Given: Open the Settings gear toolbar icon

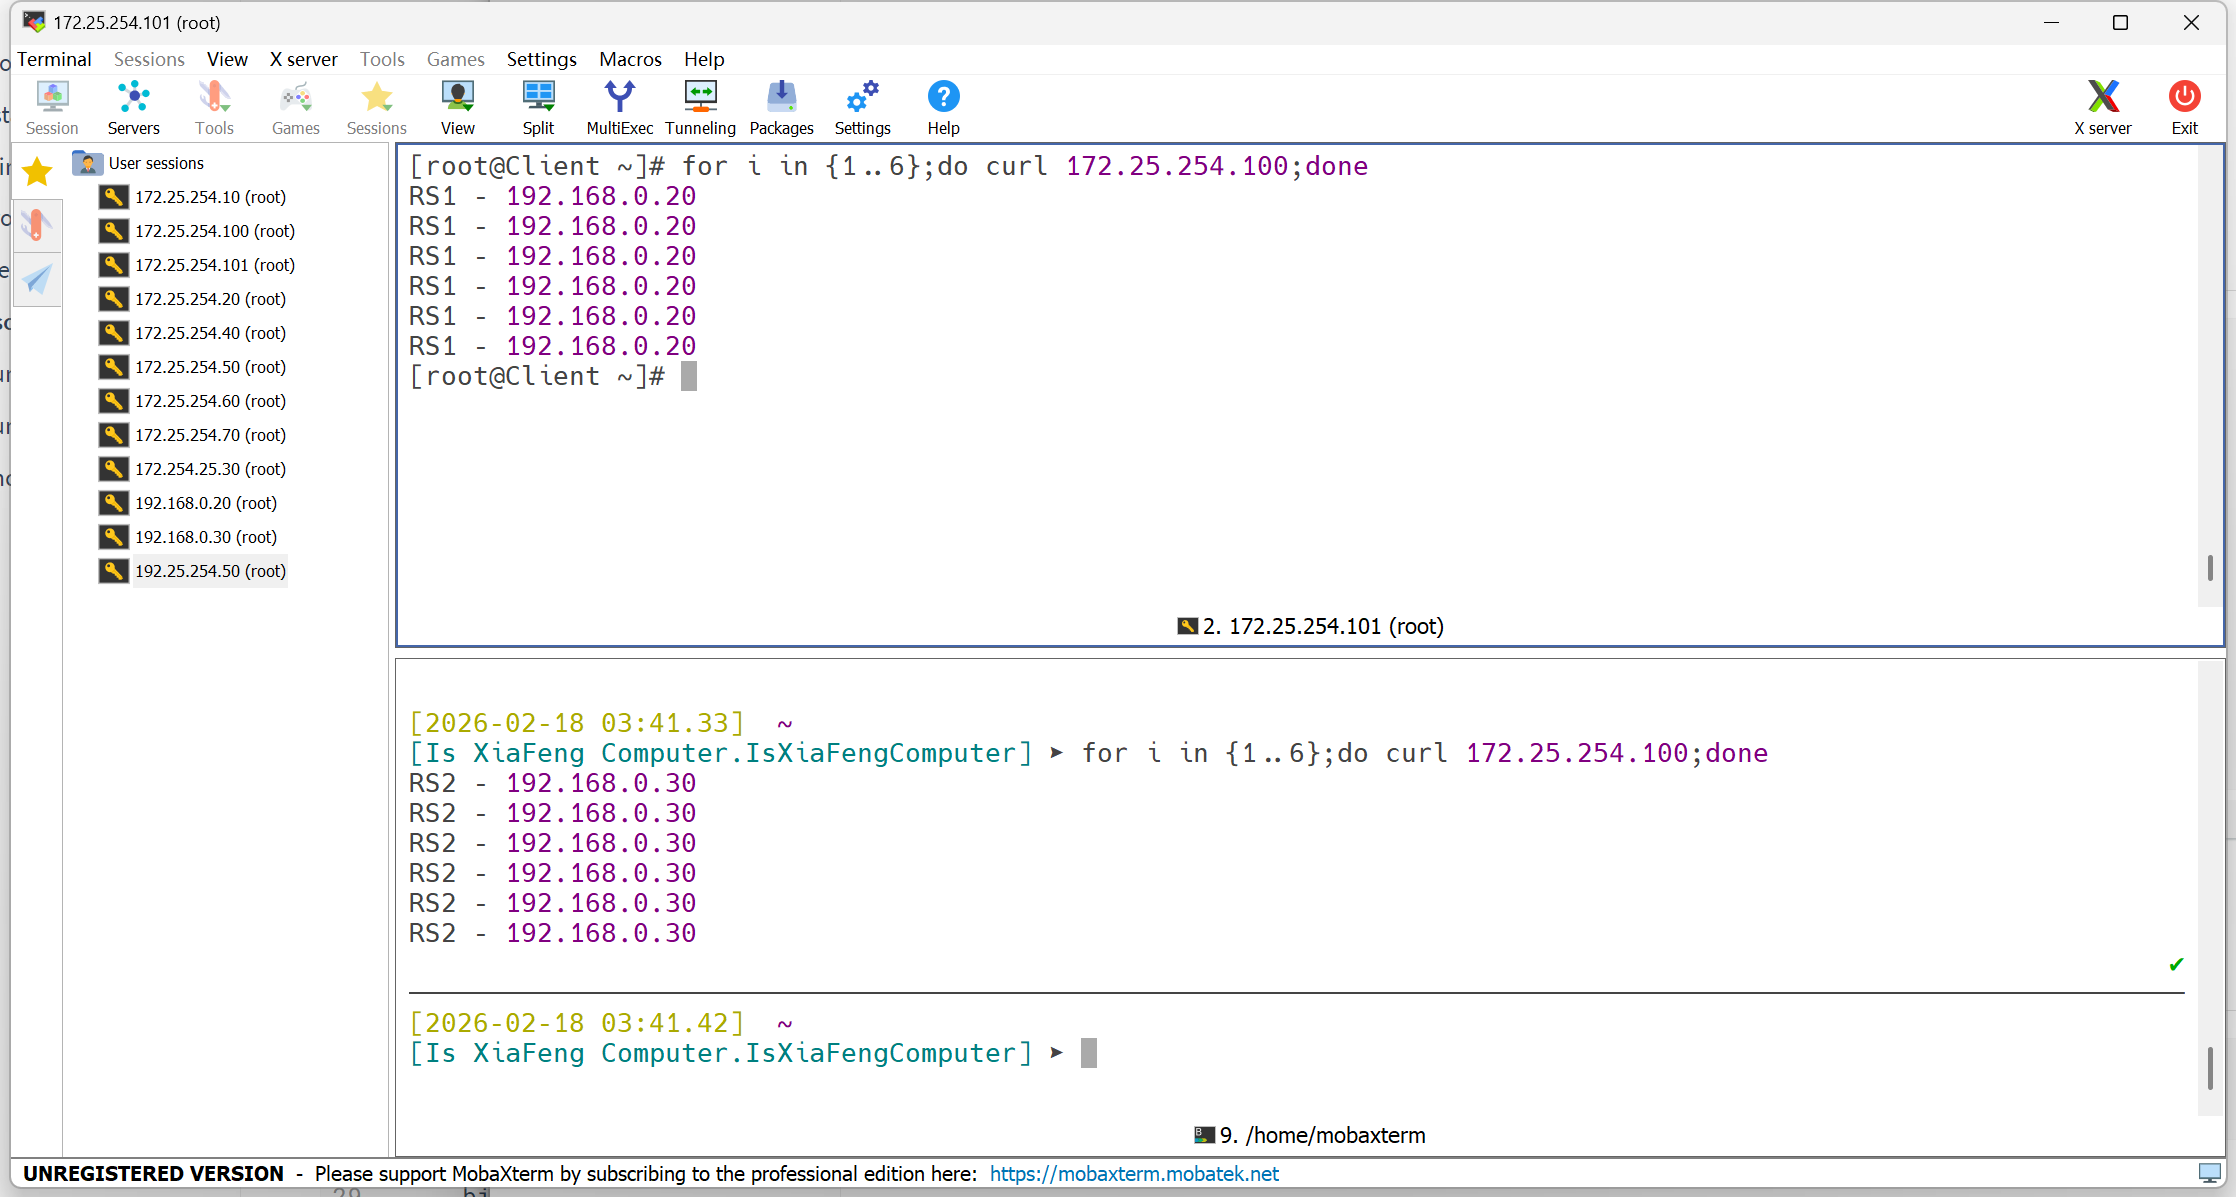Looking at the screenshot, I should pos(862,107).
